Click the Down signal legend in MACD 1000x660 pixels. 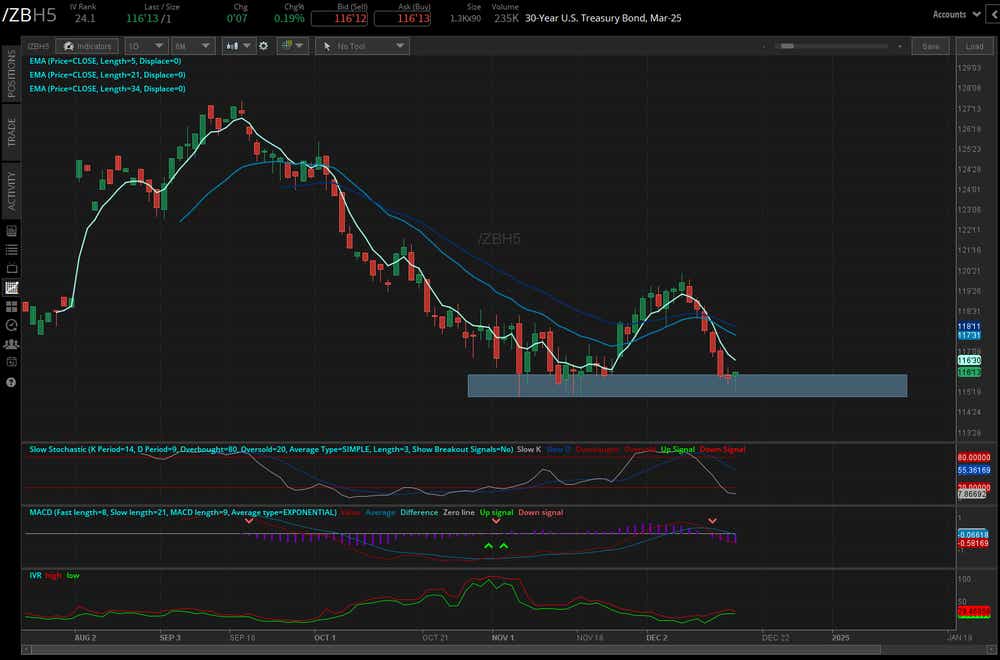(540, 513)
